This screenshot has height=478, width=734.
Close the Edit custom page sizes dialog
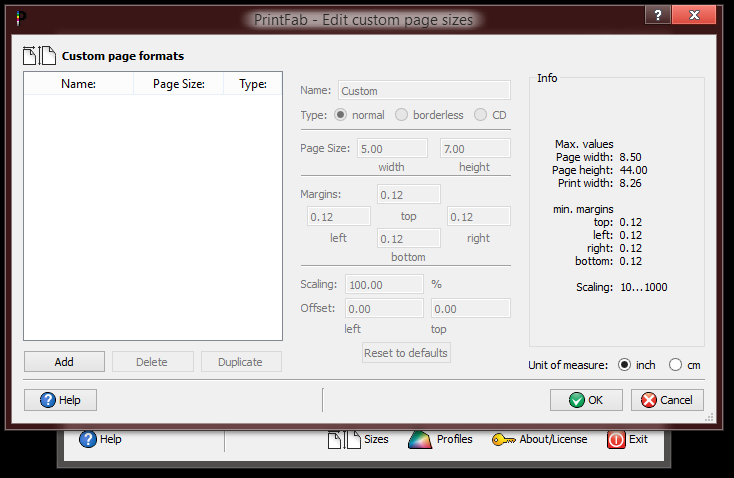pos(694,15)
